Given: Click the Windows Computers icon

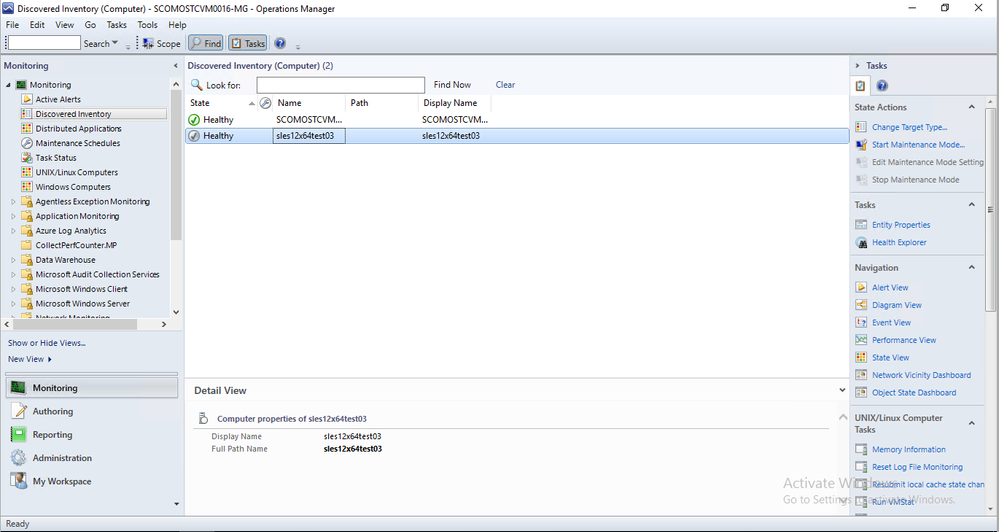Looking at the screenshot, I should pyautogui.click(x=27, y=187).
